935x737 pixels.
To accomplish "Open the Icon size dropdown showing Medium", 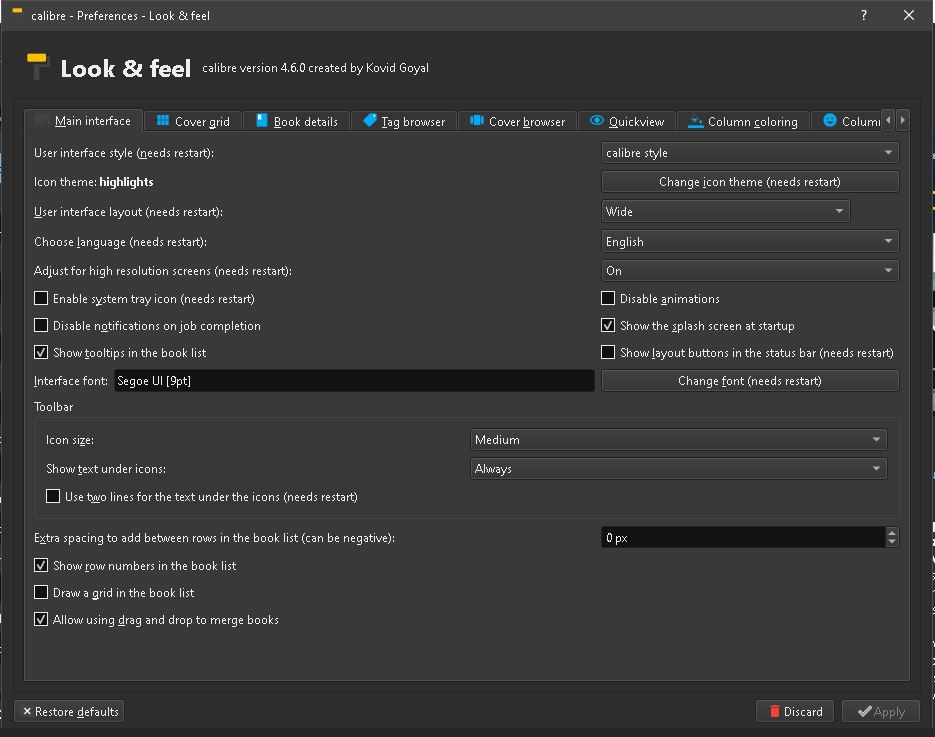I will click(x=678, y=439).
